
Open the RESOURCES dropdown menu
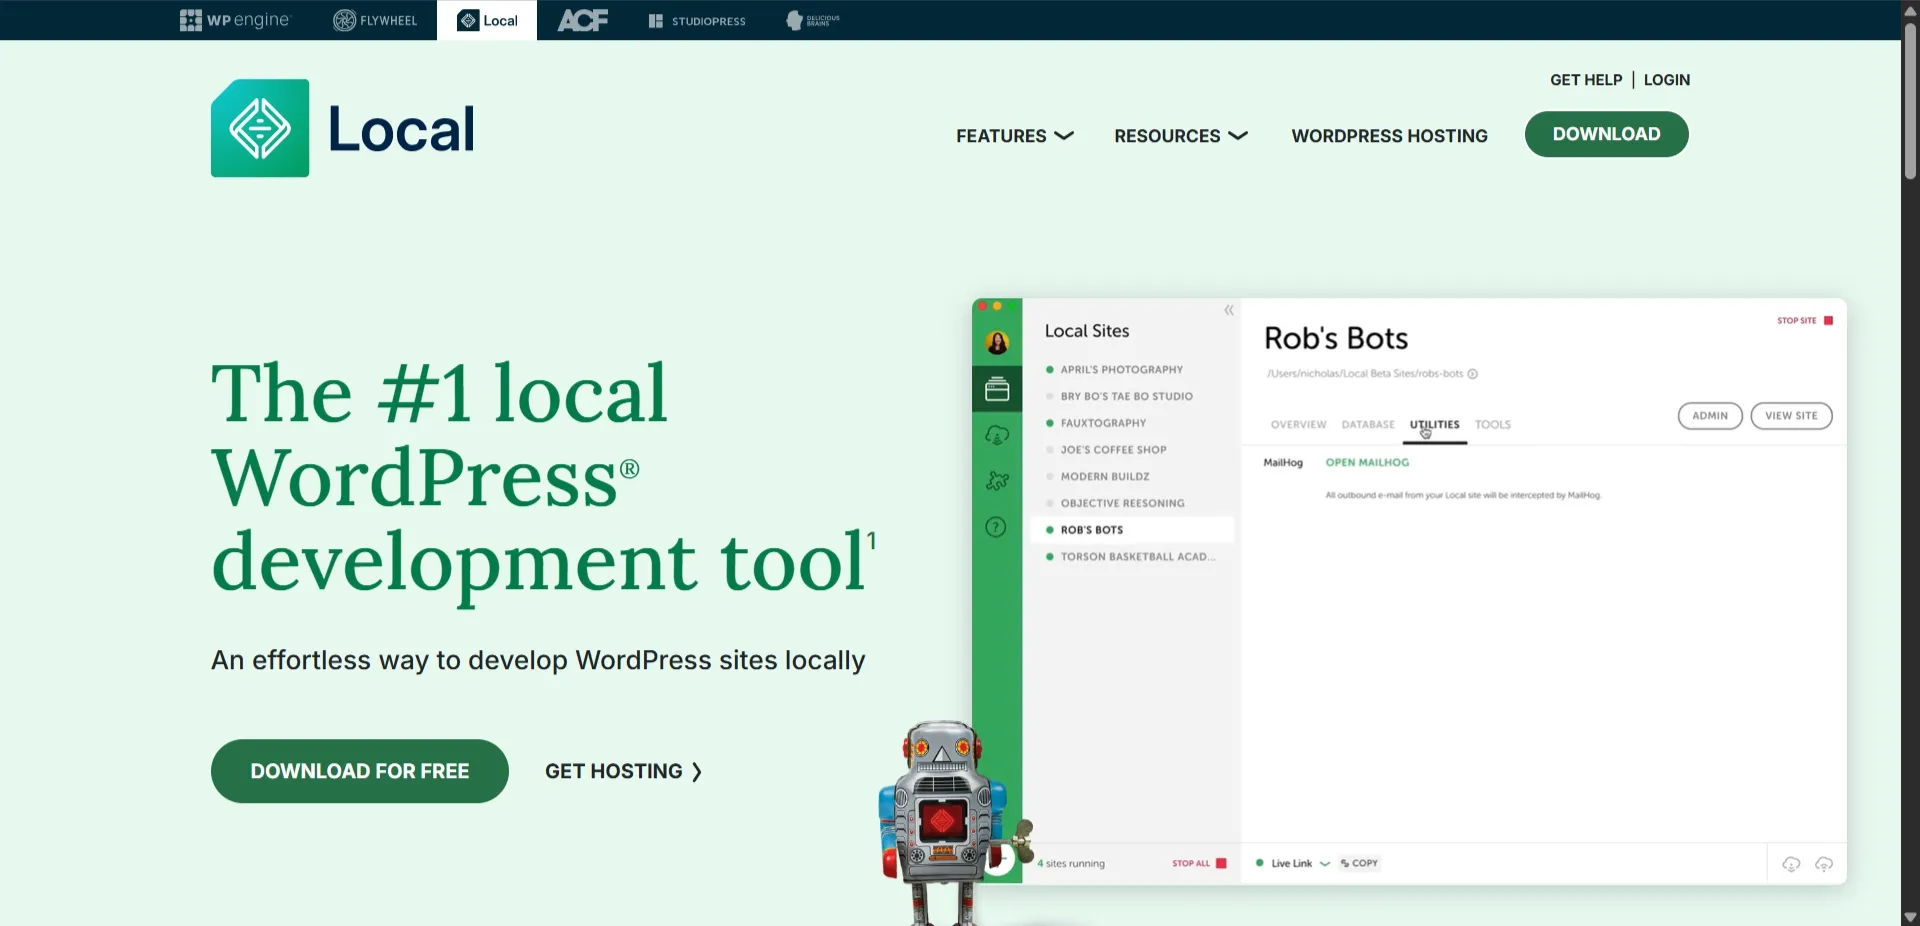[x=1179, y=136]
